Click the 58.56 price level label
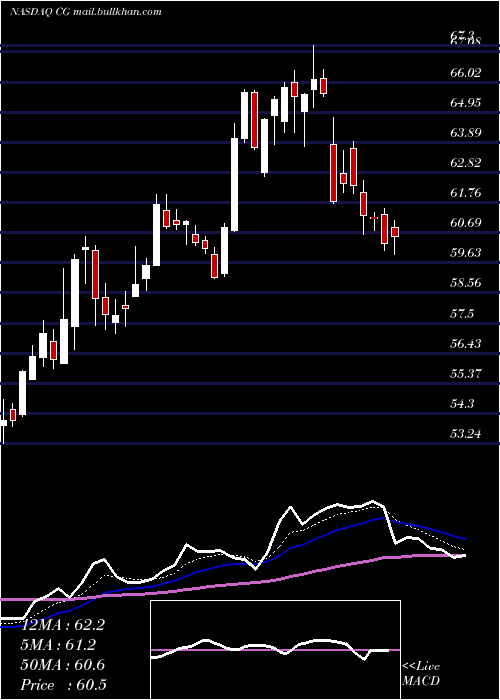The height and width of the screenshot is (700, 500). point(466,283)
